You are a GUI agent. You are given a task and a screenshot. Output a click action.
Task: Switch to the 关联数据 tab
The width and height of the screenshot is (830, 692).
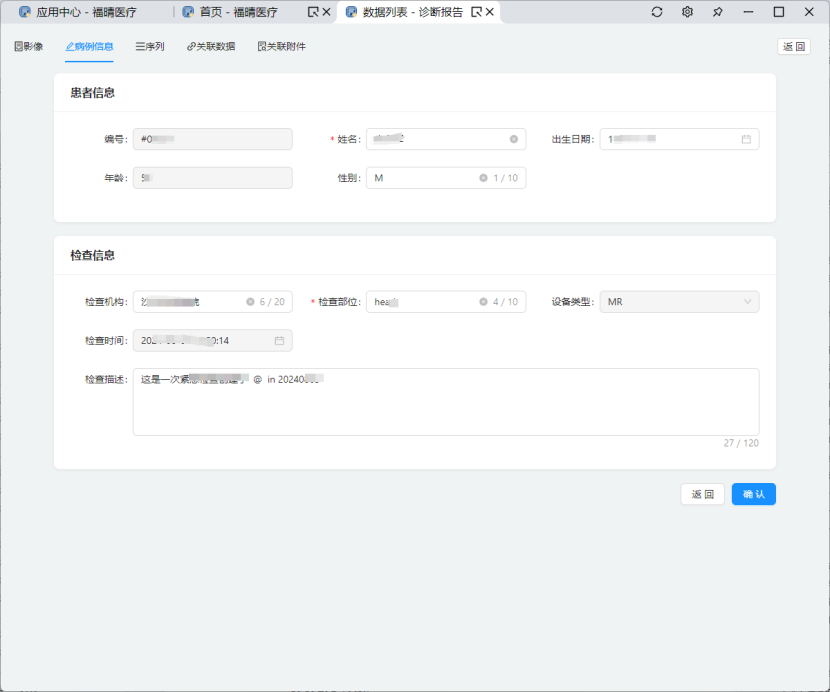coord(211,46)
